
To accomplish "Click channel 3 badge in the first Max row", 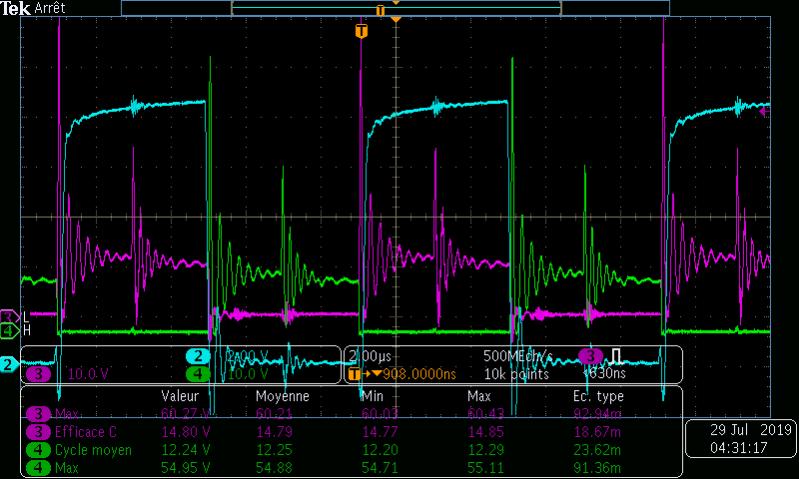I will [38, 414].
